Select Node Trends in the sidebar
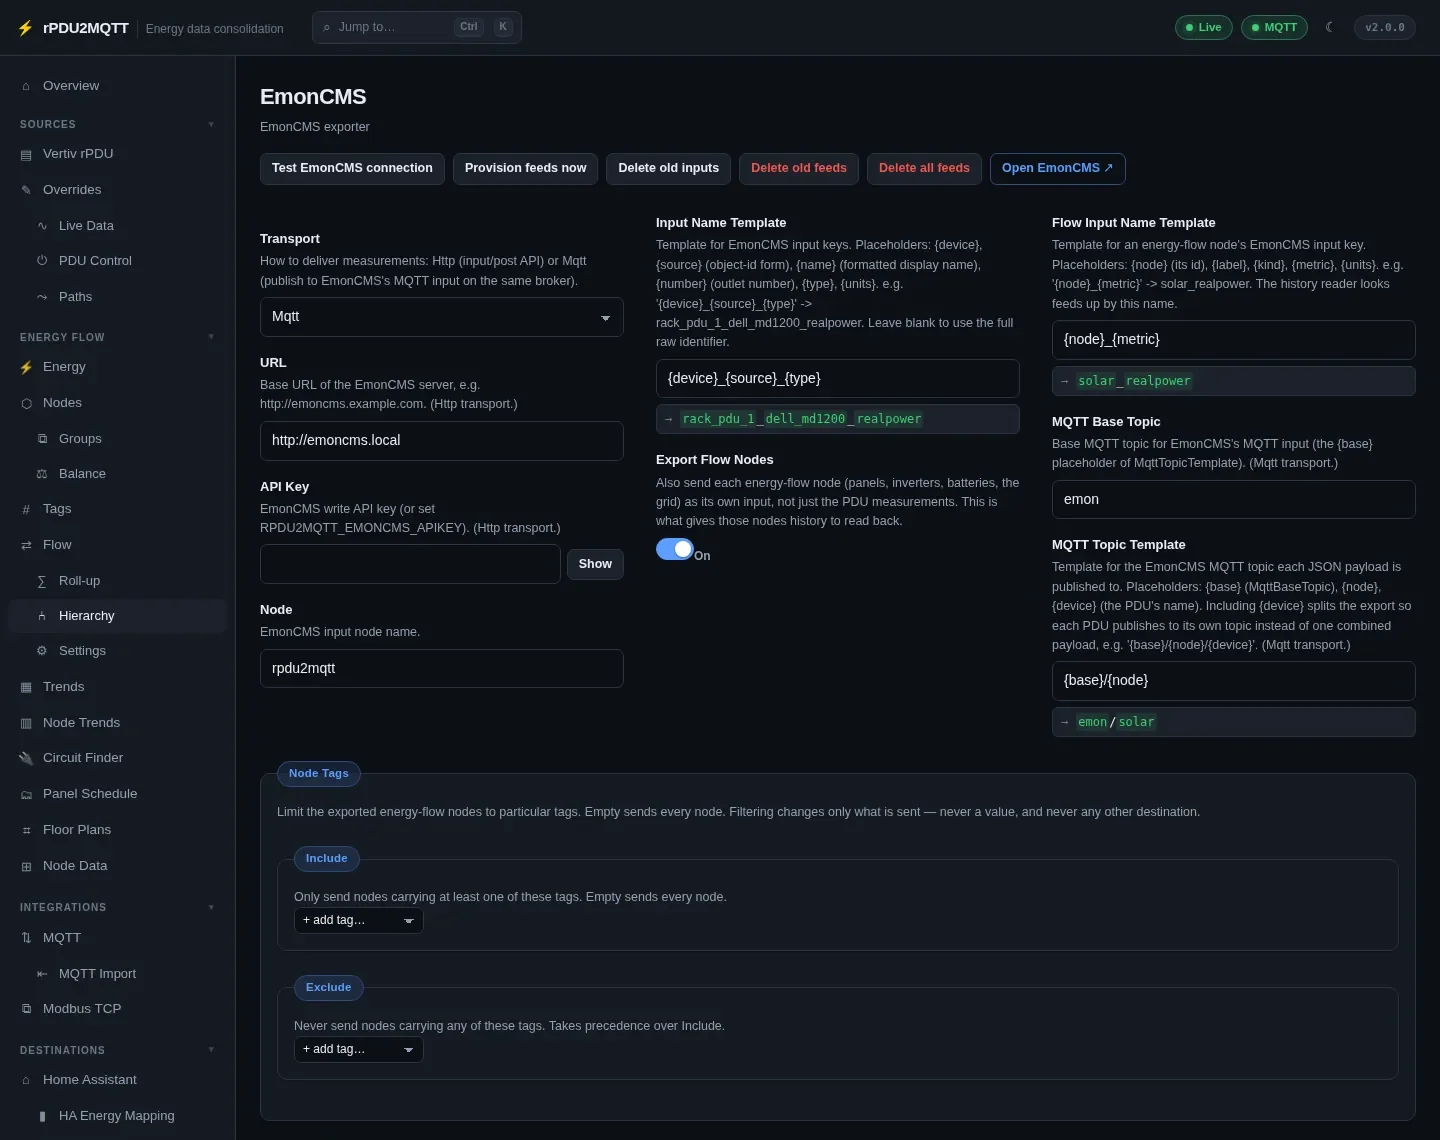 point(118,723)
